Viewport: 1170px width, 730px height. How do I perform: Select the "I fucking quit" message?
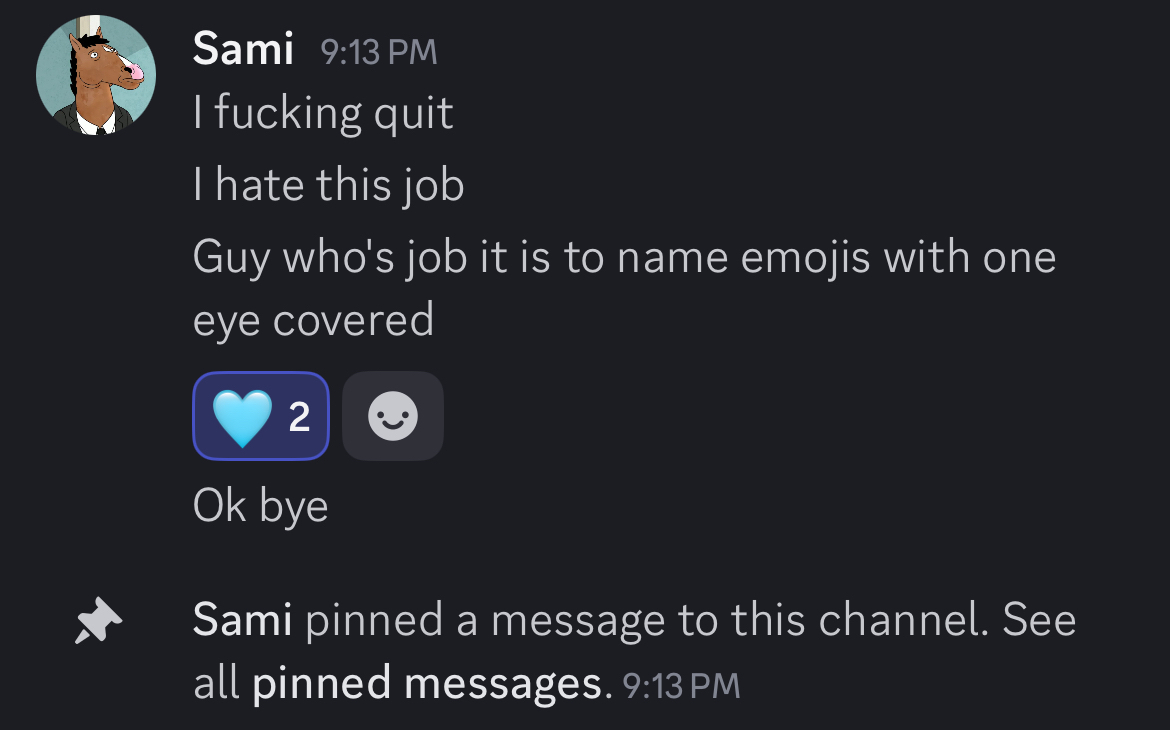tap(323, 113)
